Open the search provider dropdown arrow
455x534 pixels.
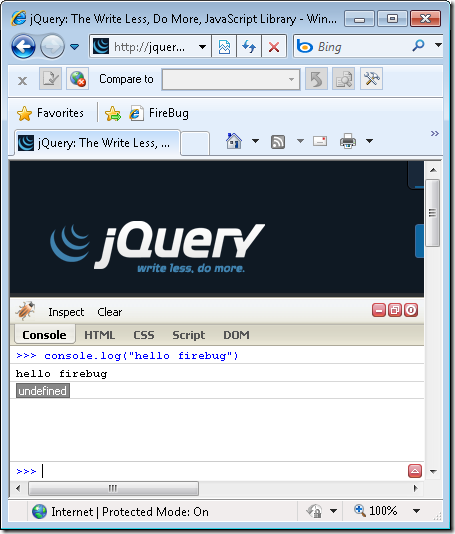coord(438,45)
